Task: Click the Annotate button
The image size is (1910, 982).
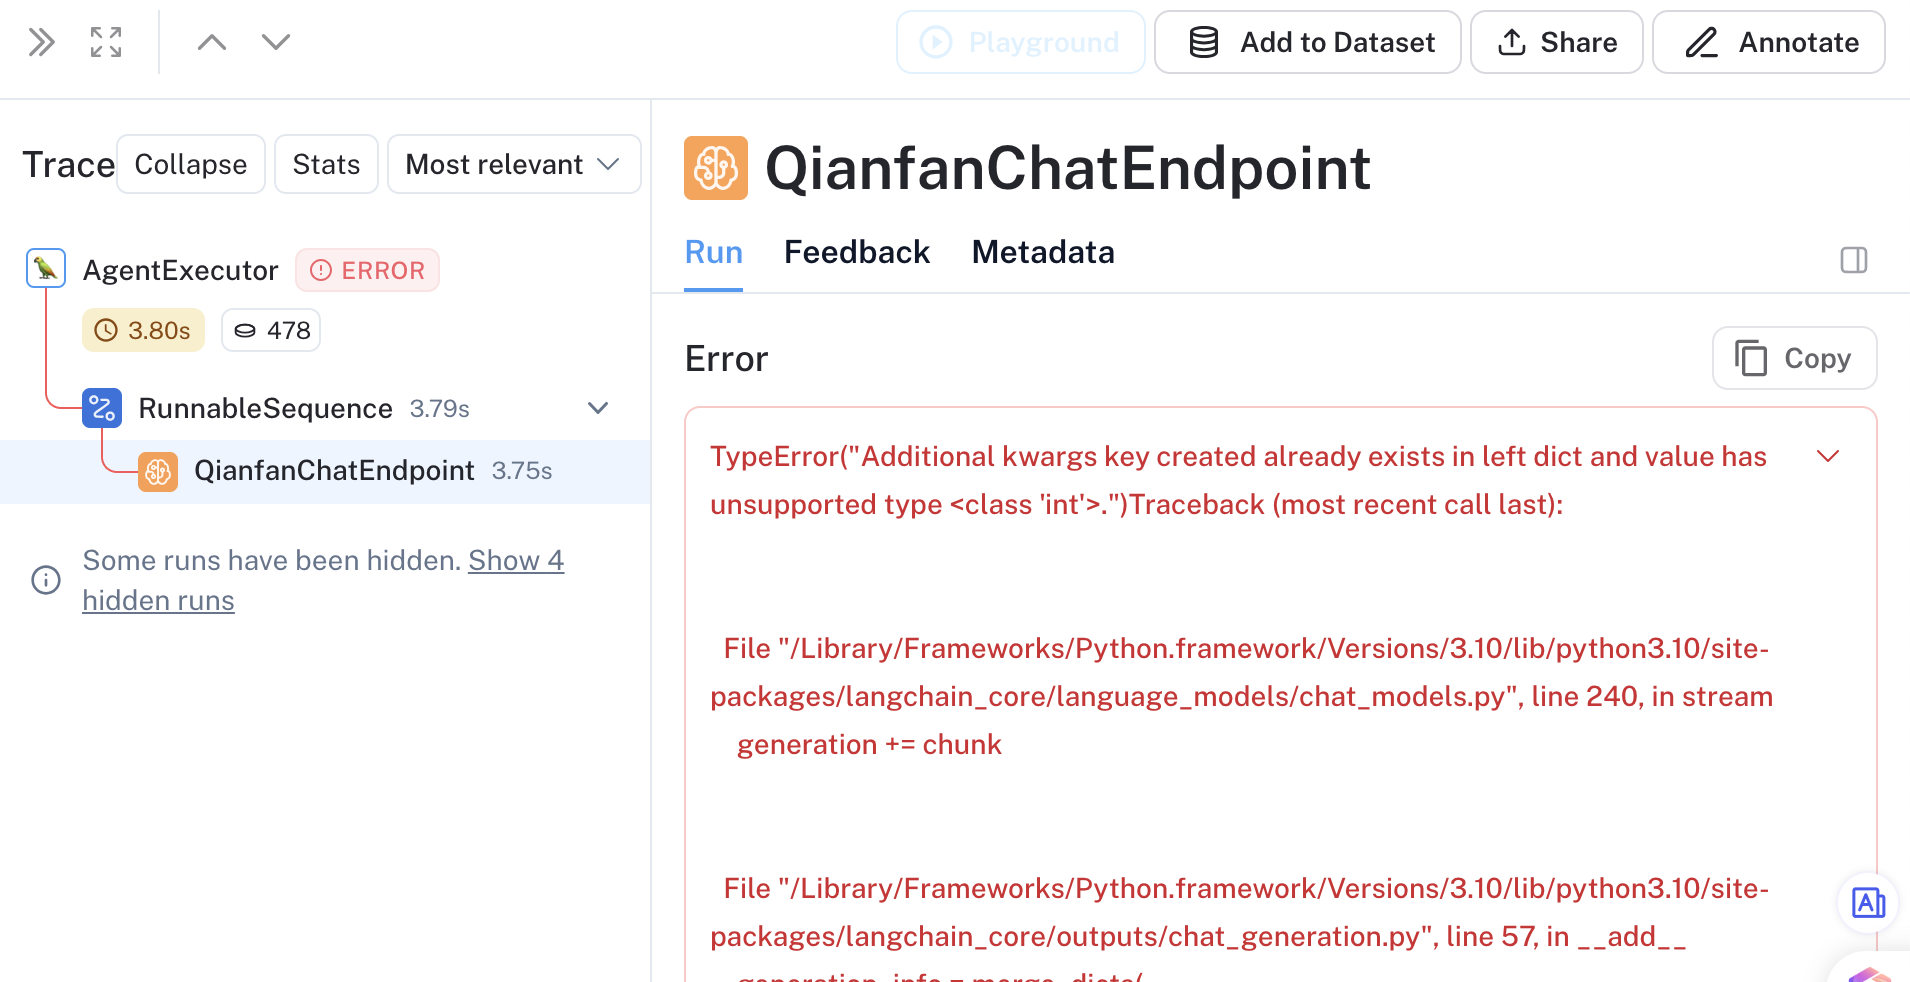Action: tap(1769, 42)
